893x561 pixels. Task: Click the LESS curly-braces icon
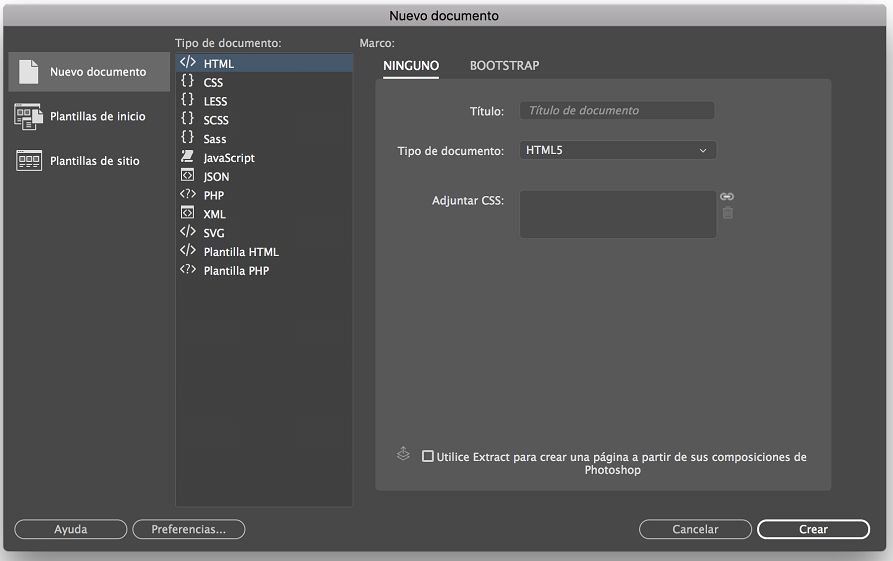187,100
